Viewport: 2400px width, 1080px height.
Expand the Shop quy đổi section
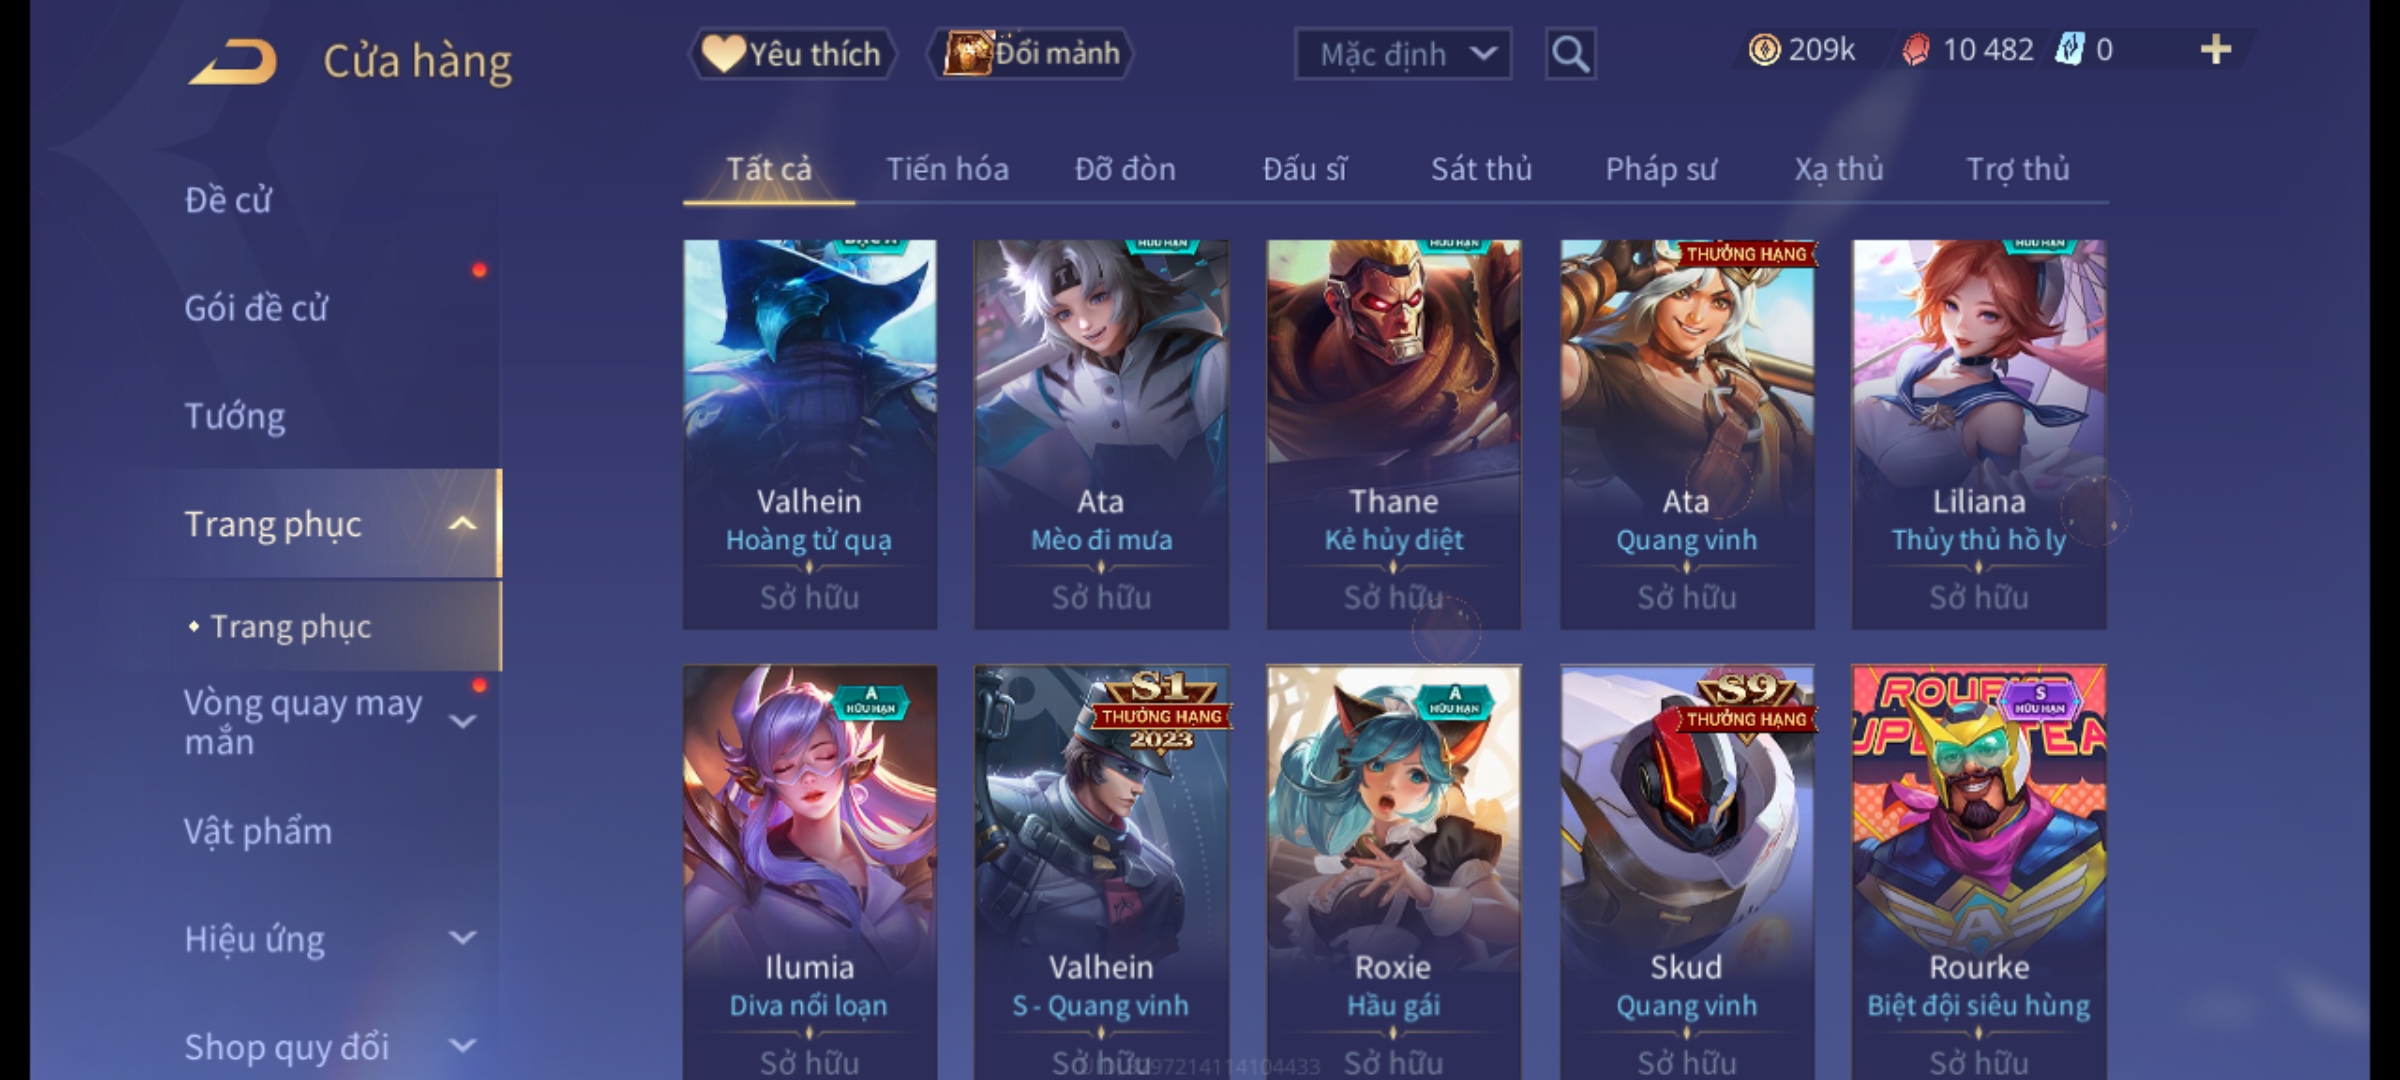tap(462, 1046)
